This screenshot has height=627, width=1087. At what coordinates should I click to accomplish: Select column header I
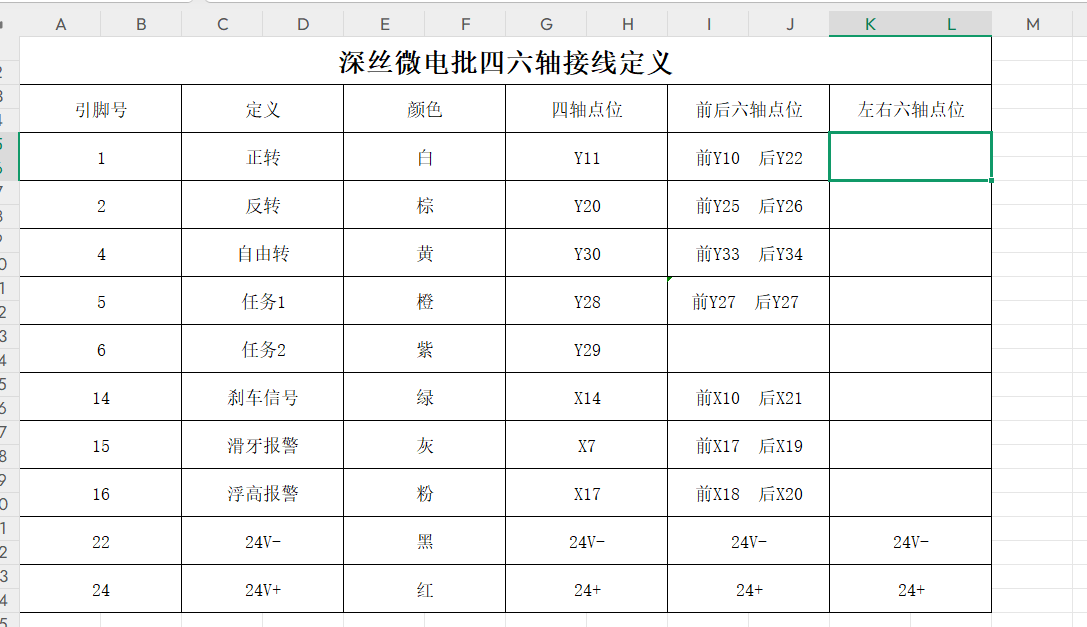pyautogui.click(x=708, y=24)
